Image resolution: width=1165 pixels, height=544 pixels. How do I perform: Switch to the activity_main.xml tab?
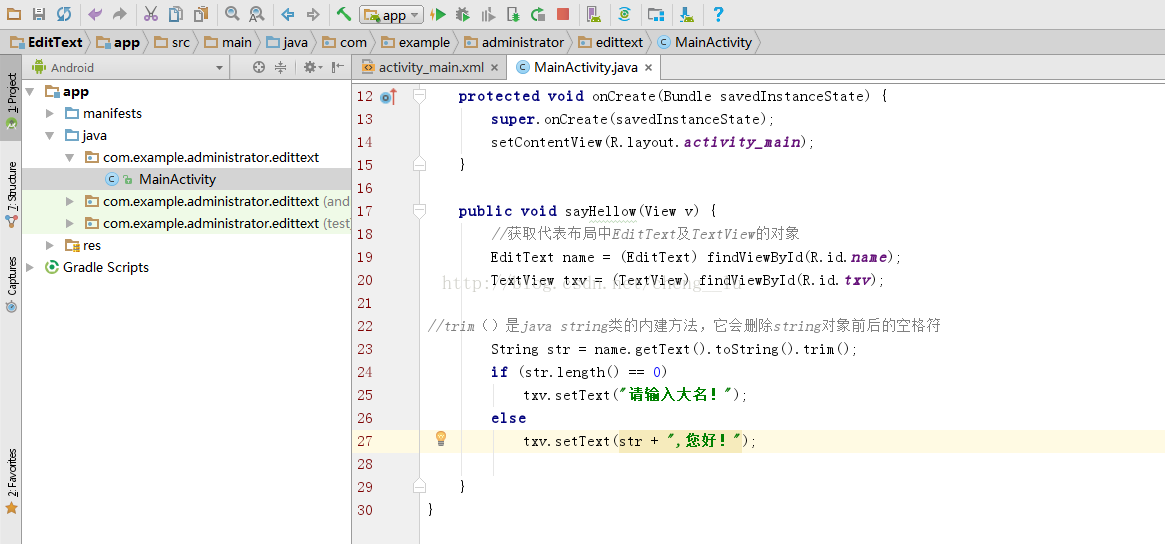coord(430,67)
